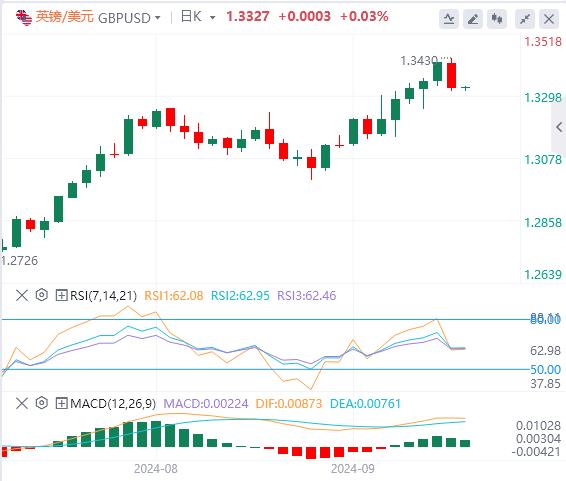The height and width of the screenshot is (481, 566).
Task: Click the MACD(12,26,9) label
Action: [113, 403]
